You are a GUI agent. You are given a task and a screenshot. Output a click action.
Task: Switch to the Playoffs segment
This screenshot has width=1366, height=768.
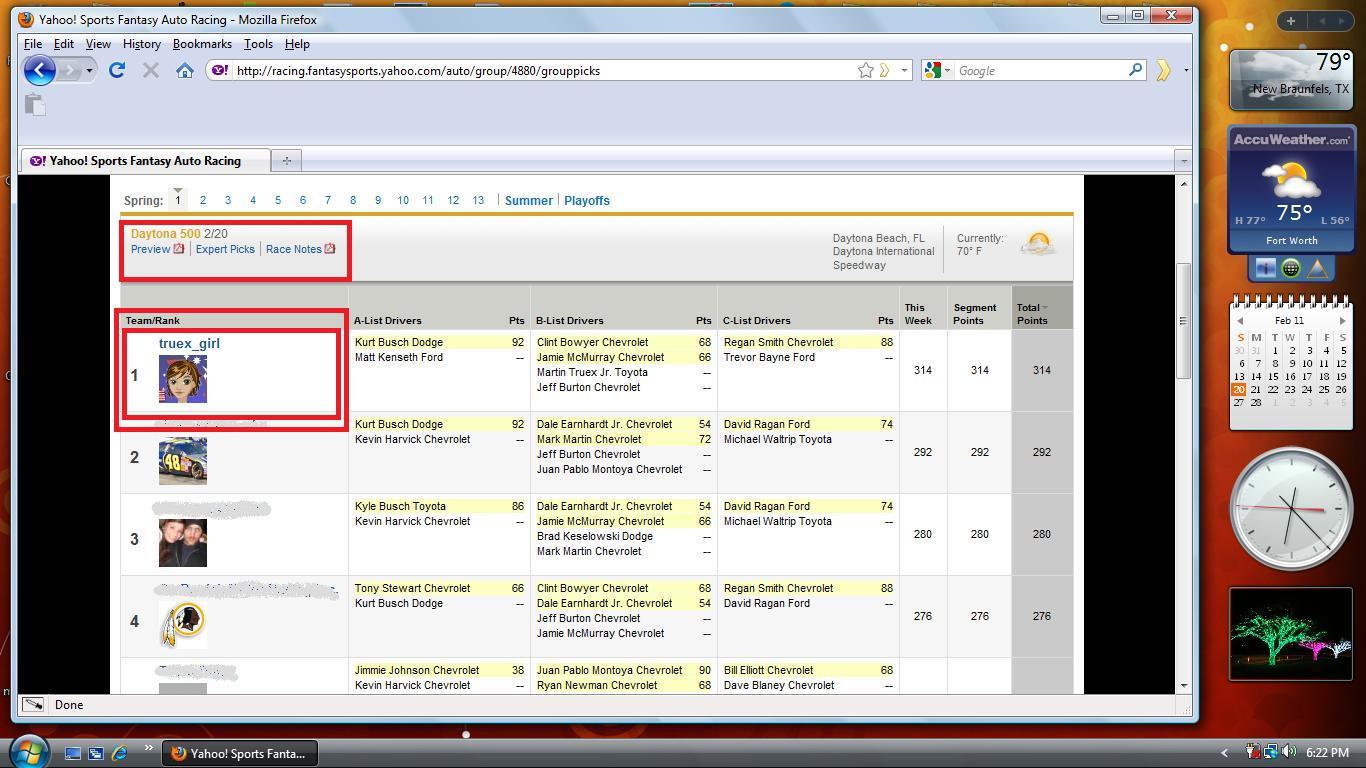point(587,200)
